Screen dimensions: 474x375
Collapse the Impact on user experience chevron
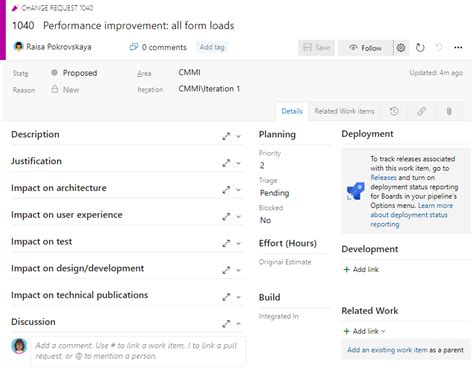(238, 217)
